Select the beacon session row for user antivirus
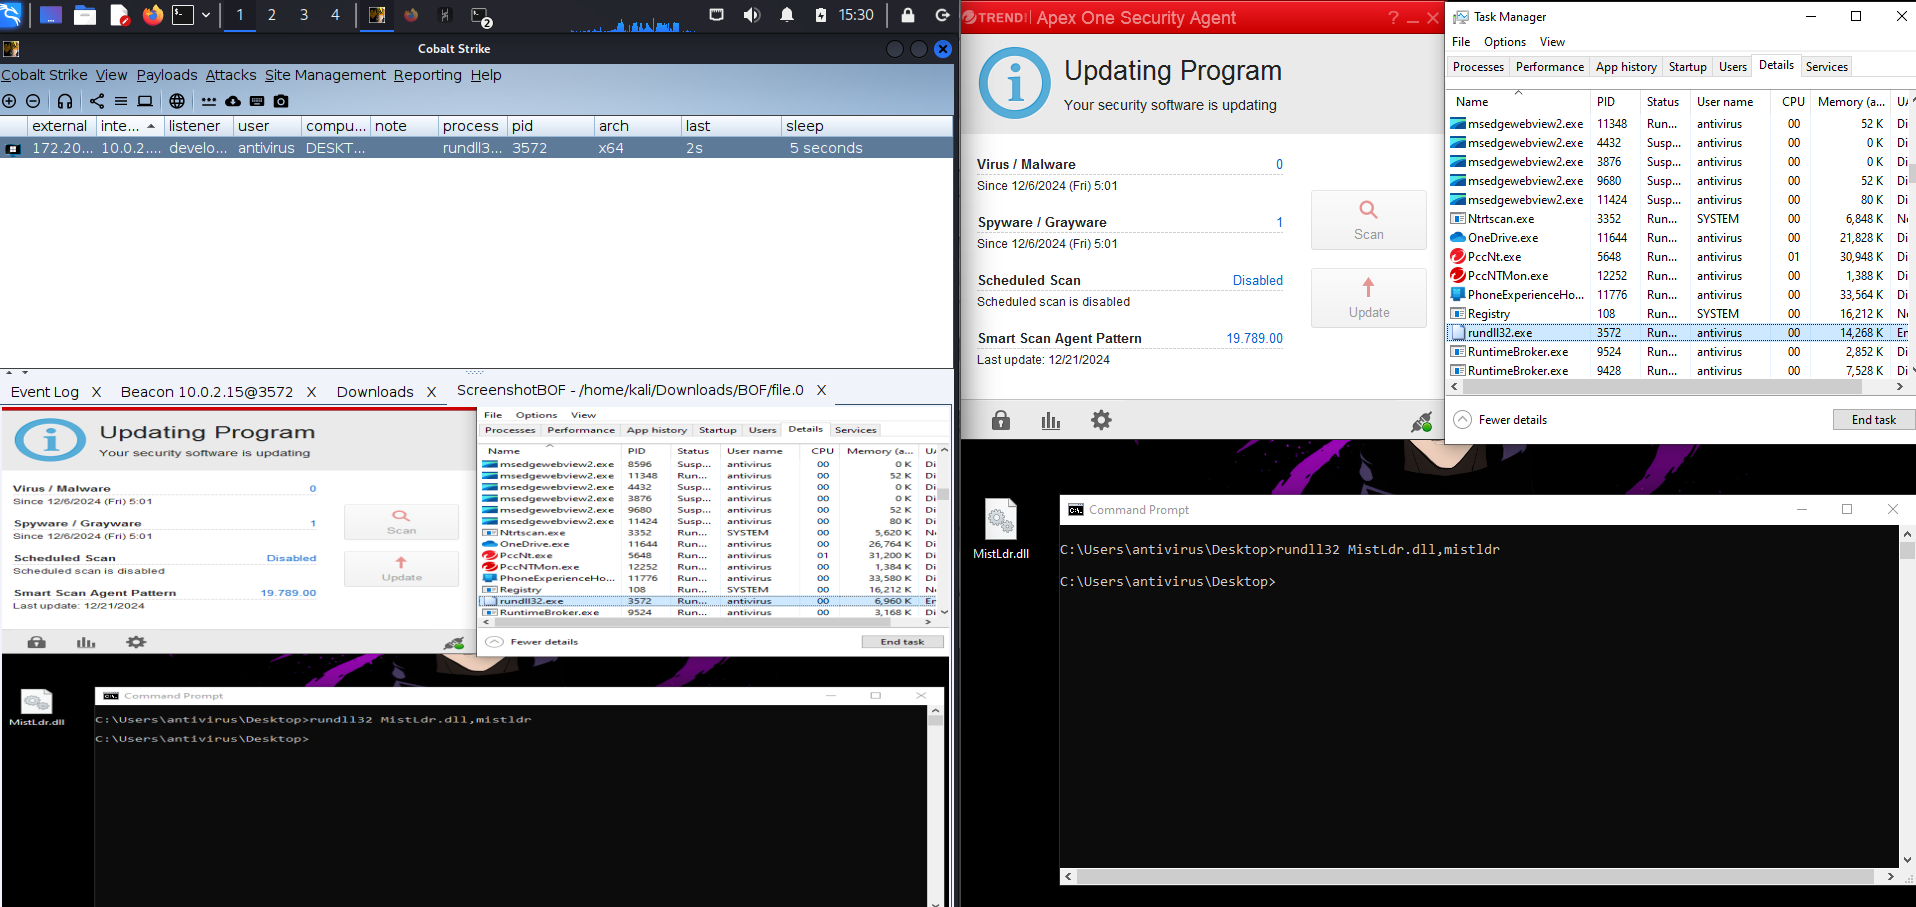 [x=476, y=148]
